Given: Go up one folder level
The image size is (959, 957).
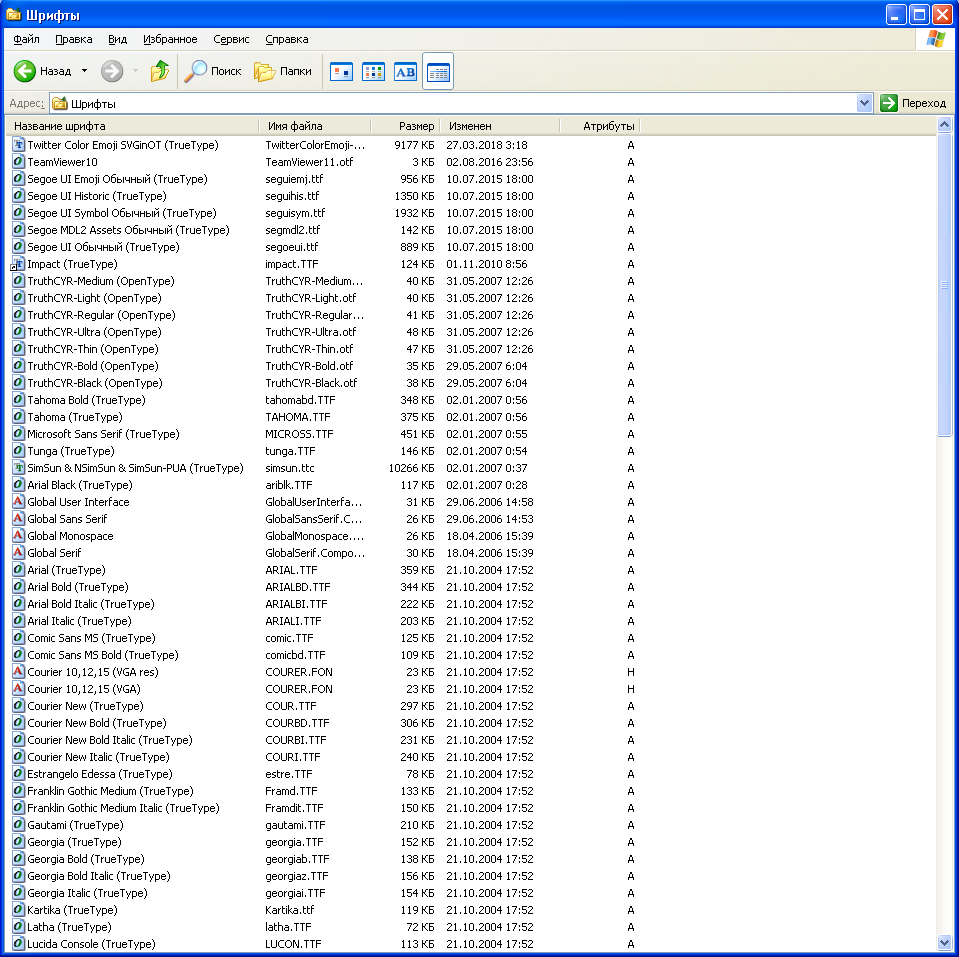Looking at the screenshot, I should (x=160, y=71).
